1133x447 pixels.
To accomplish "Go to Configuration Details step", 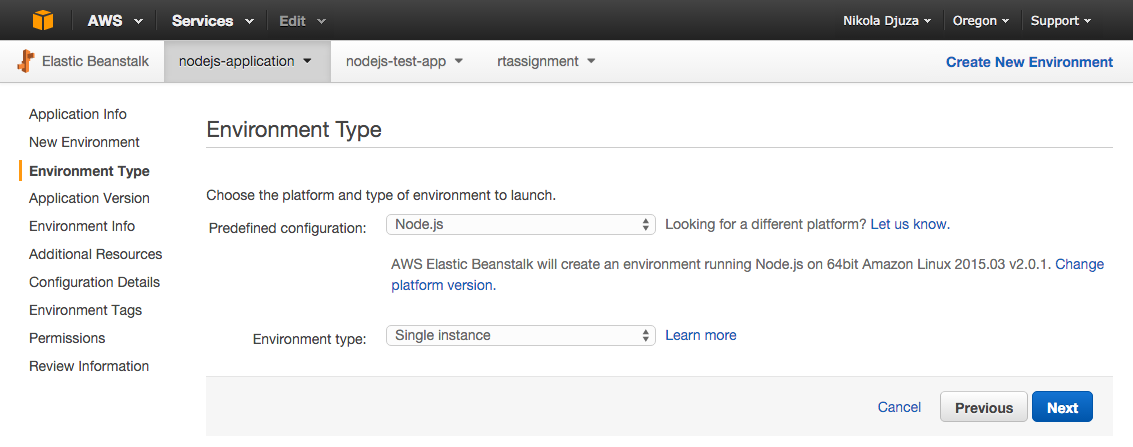I will pos(94,282).
